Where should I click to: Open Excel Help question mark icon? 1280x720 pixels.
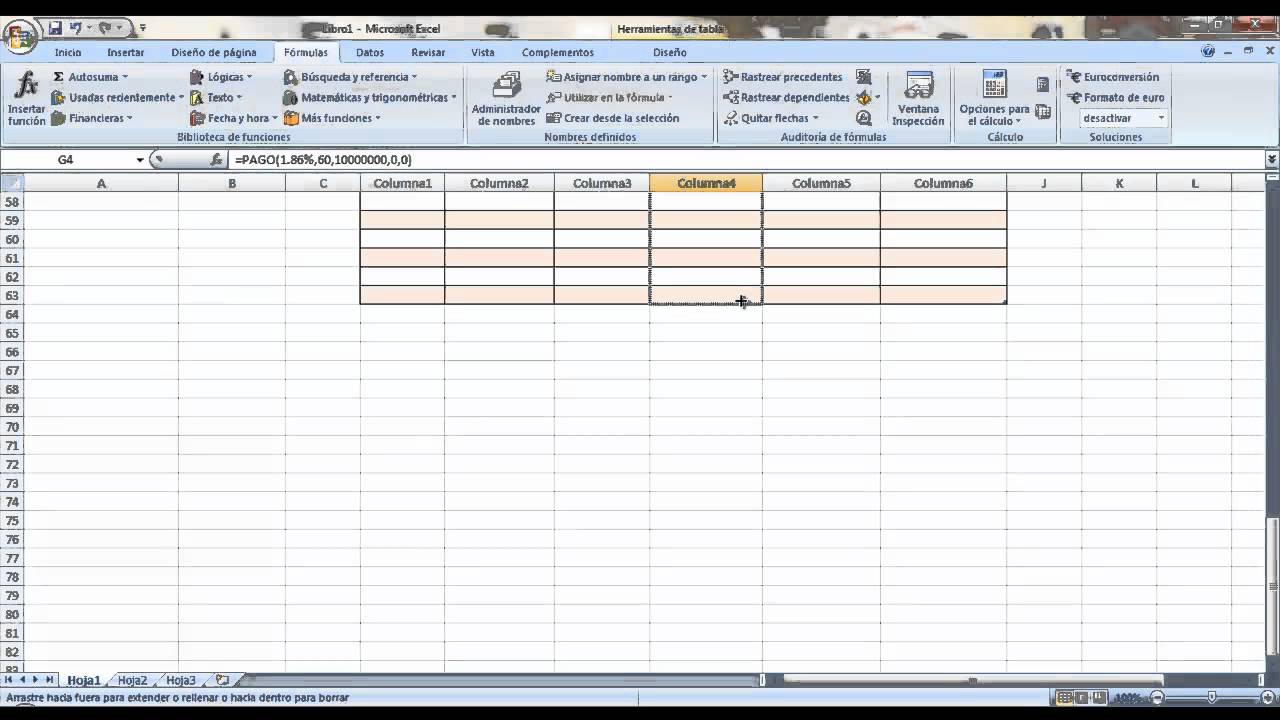pos(1208,51)
